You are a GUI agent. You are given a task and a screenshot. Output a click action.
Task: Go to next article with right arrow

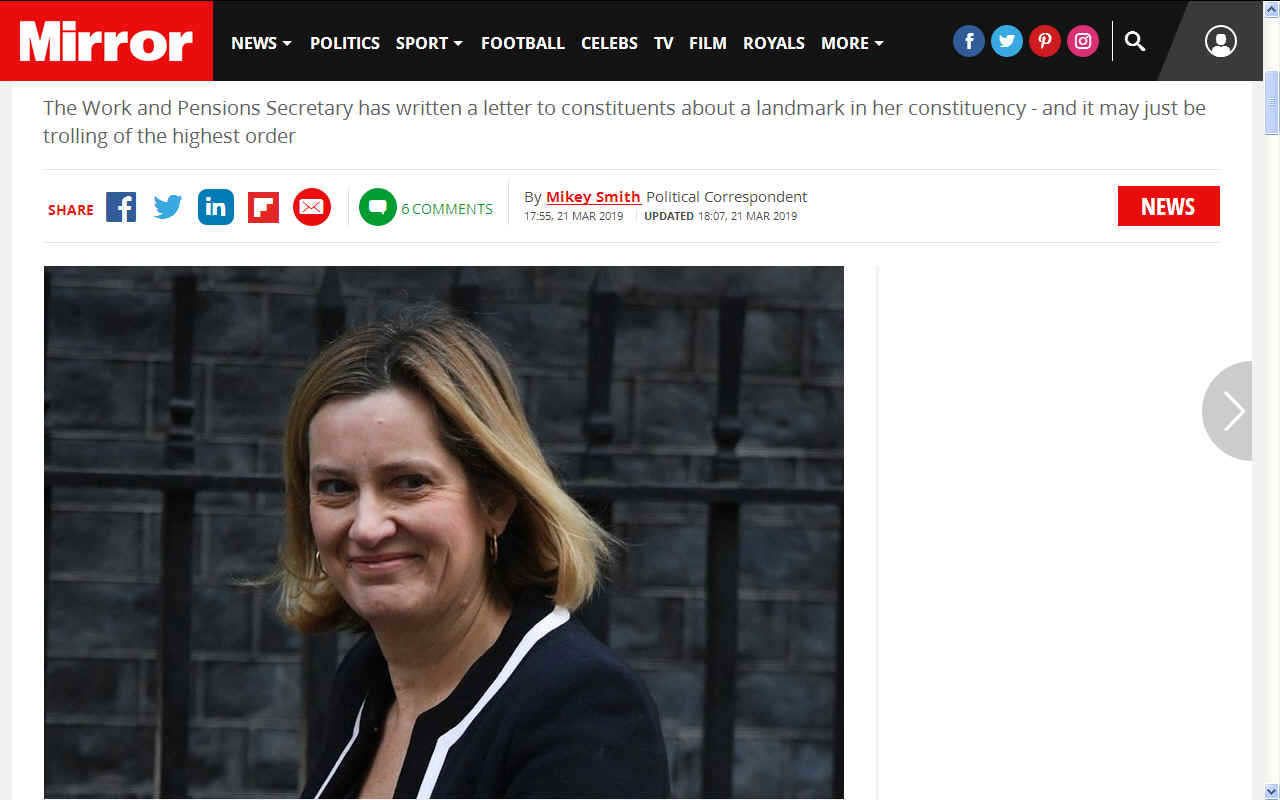coord(1229,411)
